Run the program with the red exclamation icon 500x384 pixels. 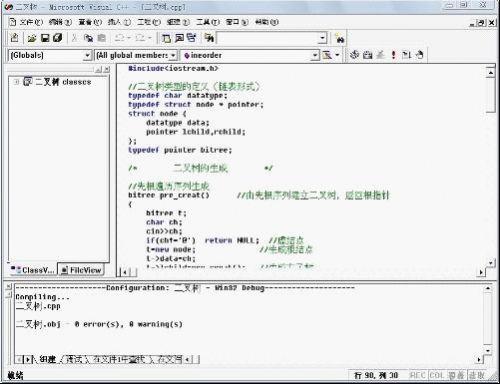point(394,55)
